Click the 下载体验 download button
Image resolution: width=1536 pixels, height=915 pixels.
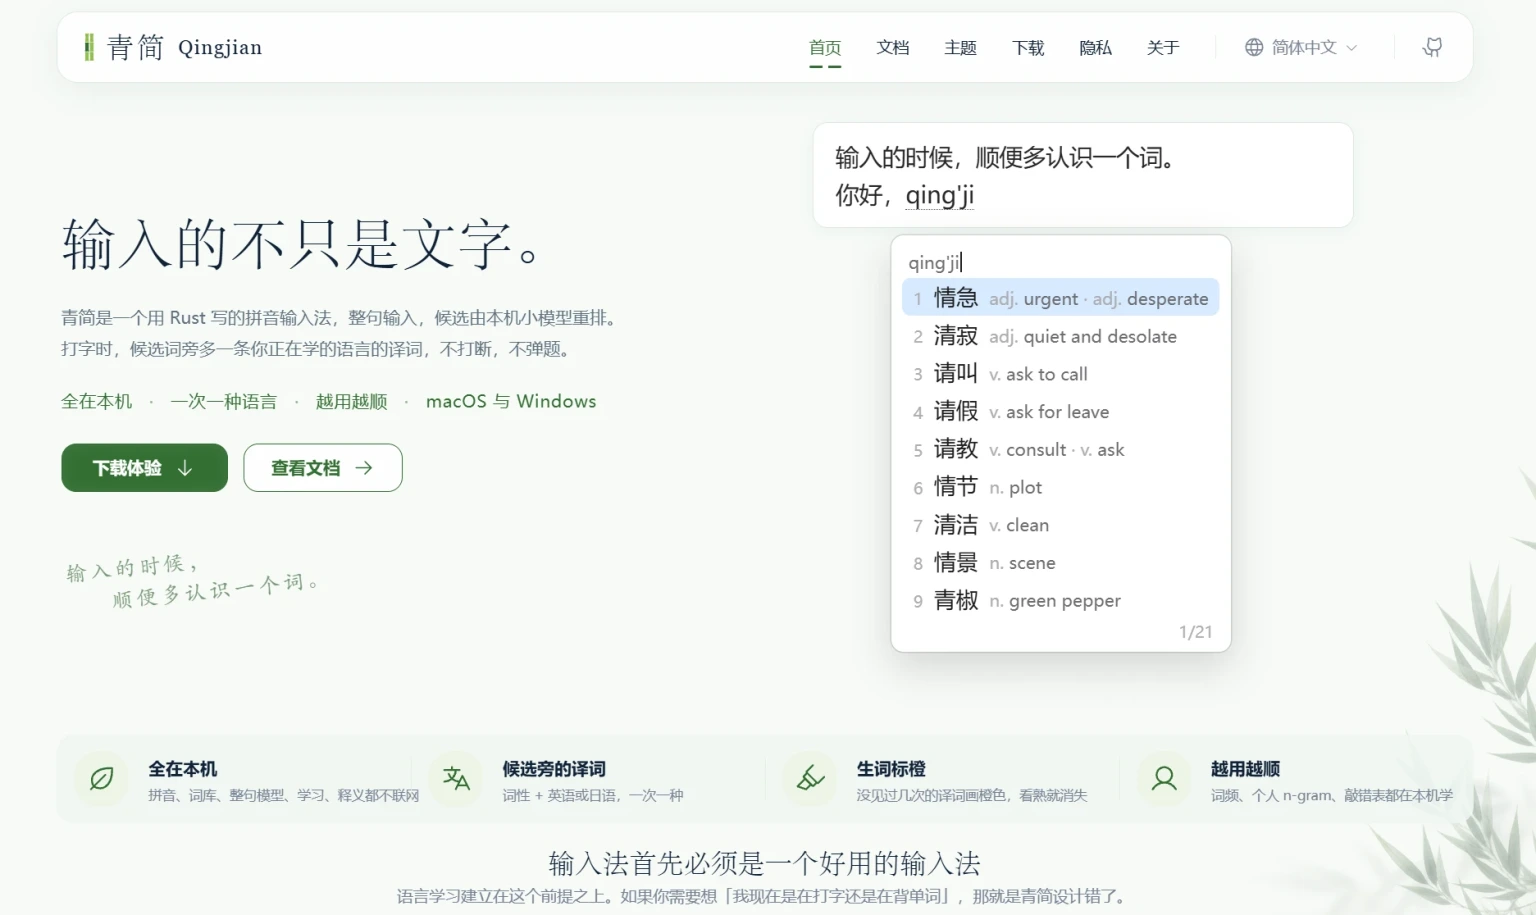pos(144,468)
